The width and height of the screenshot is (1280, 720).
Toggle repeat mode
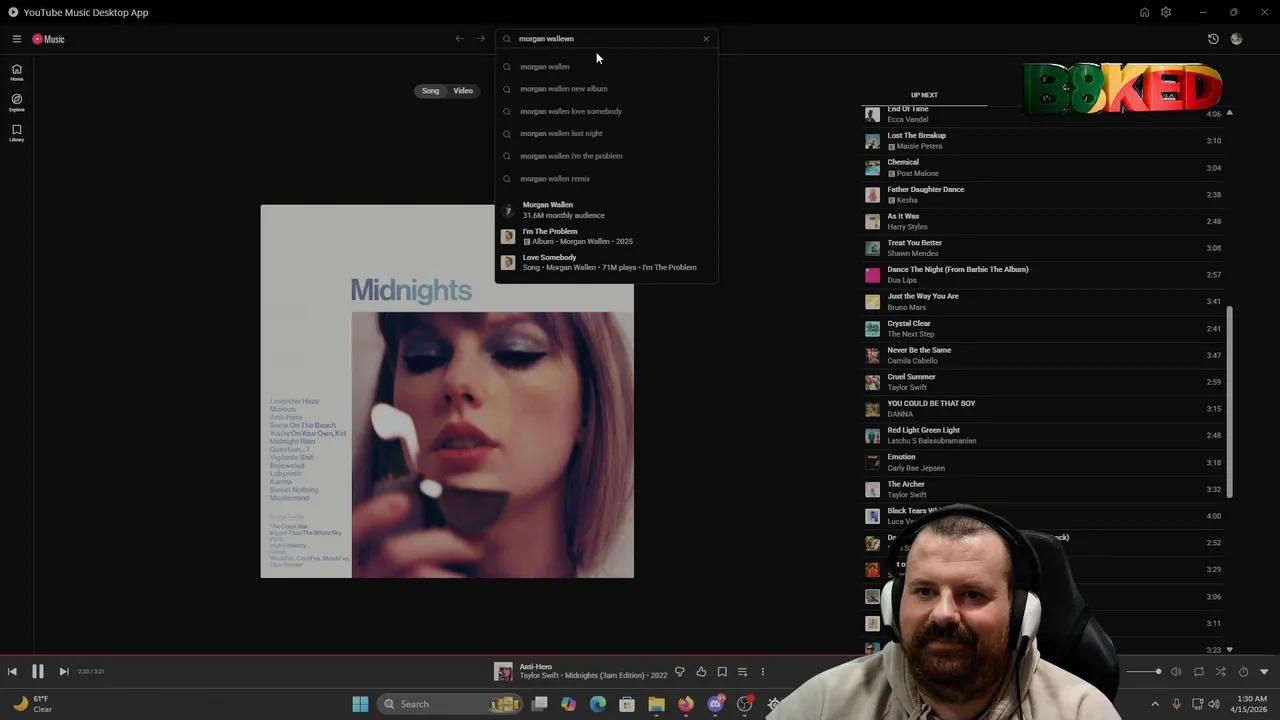point(1198,672)
